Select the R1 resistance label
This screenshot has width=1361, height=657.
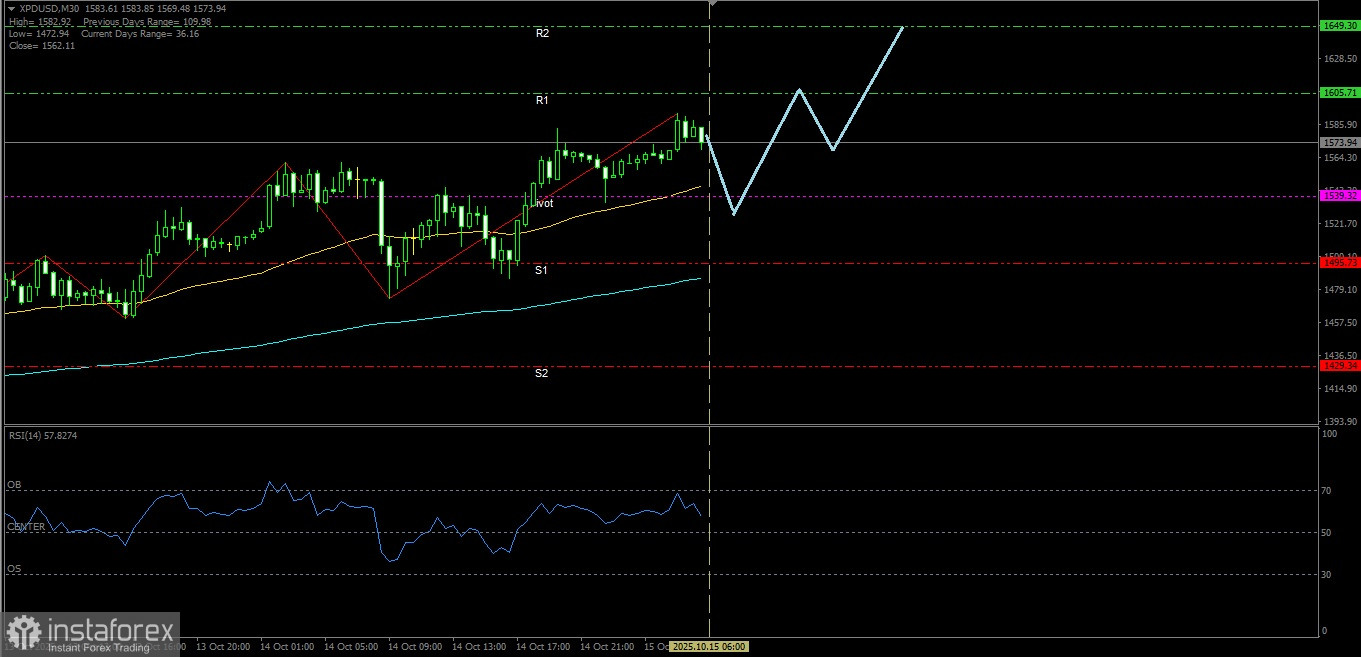(x=541, y=101)
